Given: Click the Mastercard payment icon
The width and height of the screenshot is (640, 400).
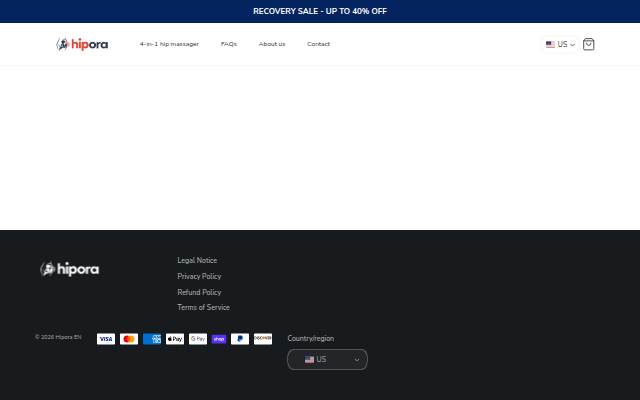Looking at the screenshot, I should coord(129,339).
